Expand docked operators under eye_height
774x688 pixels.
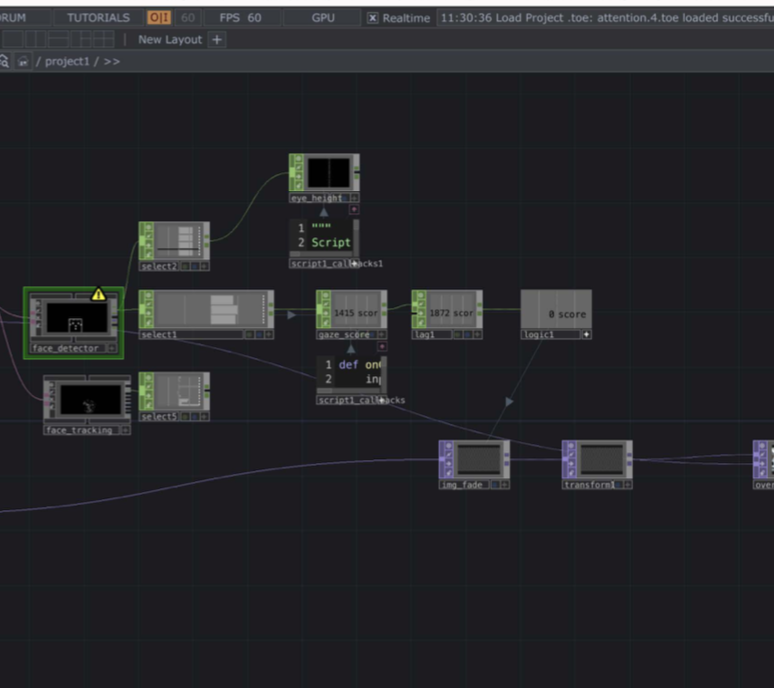pyautogui.click(x=353, y=210)
